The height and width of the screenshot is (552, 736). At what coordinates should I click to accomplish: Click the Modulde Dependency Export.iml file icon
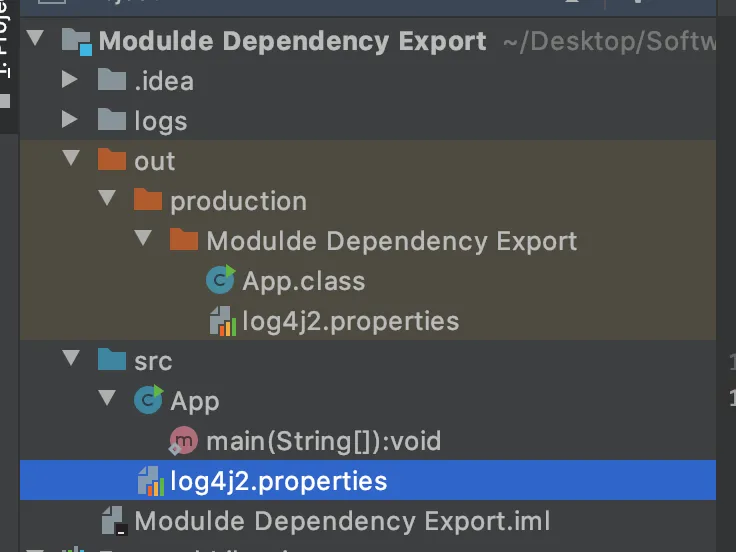[x=112, y=521]
